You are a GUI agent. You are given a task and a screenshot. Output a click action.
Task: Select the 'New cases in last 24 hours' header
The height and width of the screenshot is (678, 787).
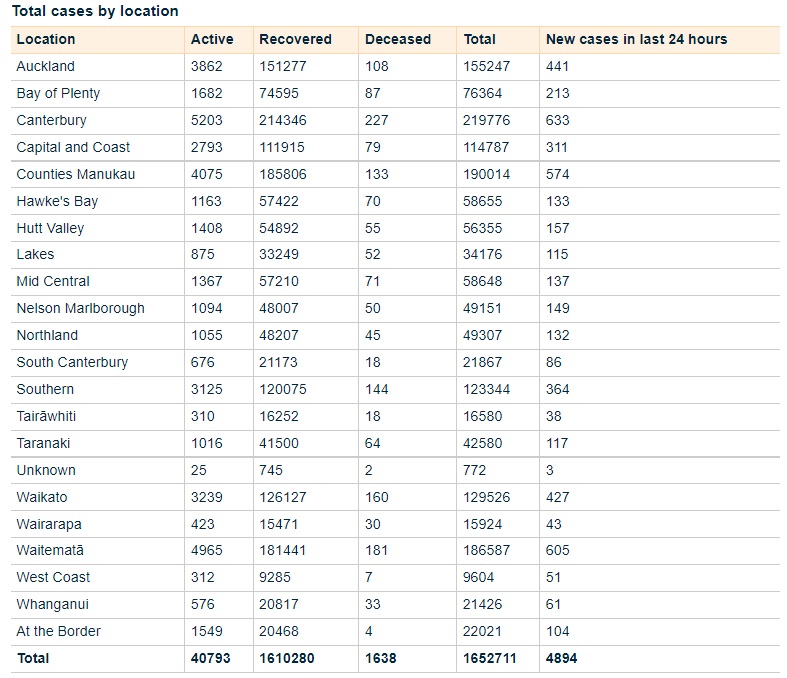tap(636, 39)
